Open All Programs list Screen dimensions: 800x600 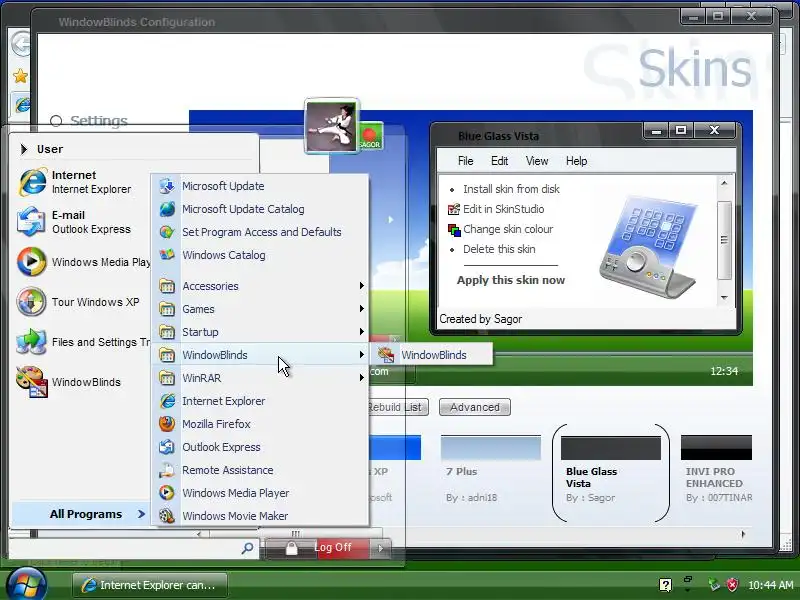[80, 514]
